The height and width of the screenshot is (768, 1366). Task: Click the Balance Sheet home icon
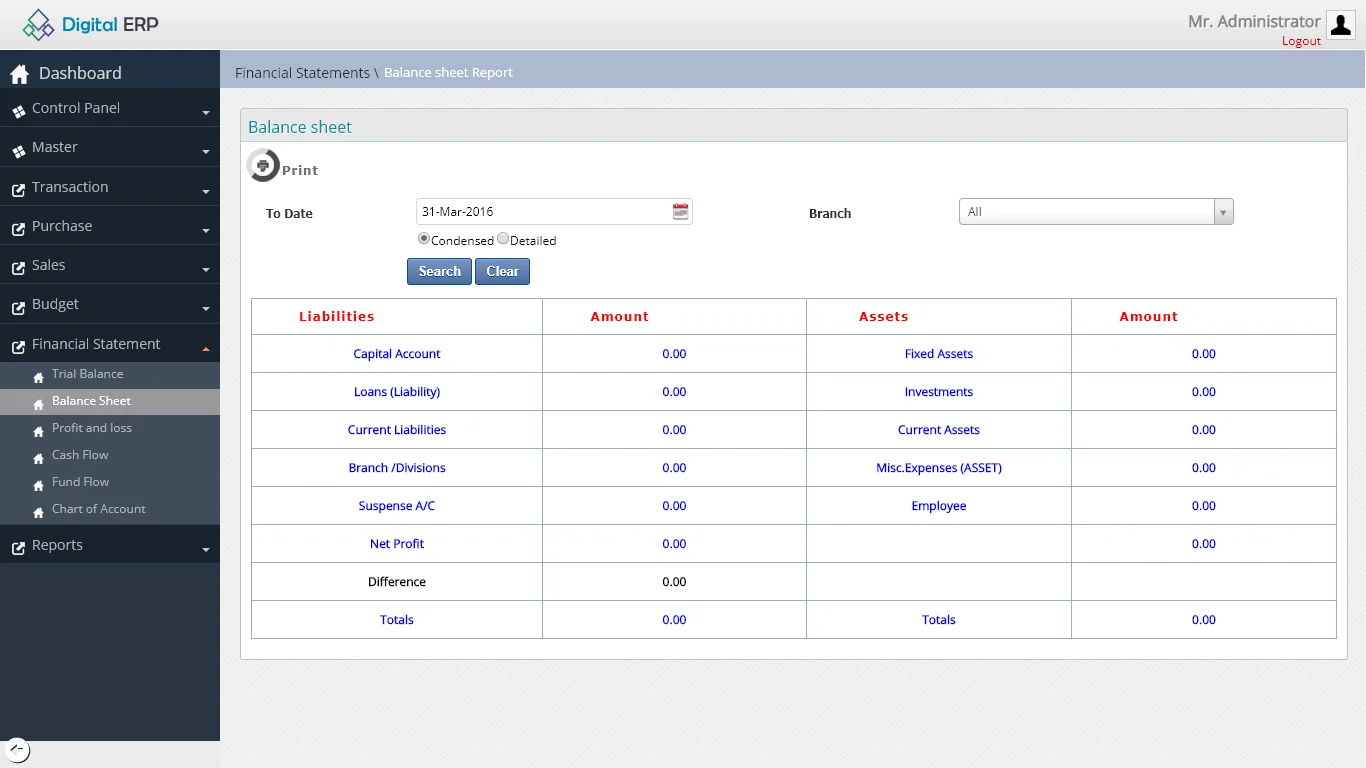coord(38,404)
